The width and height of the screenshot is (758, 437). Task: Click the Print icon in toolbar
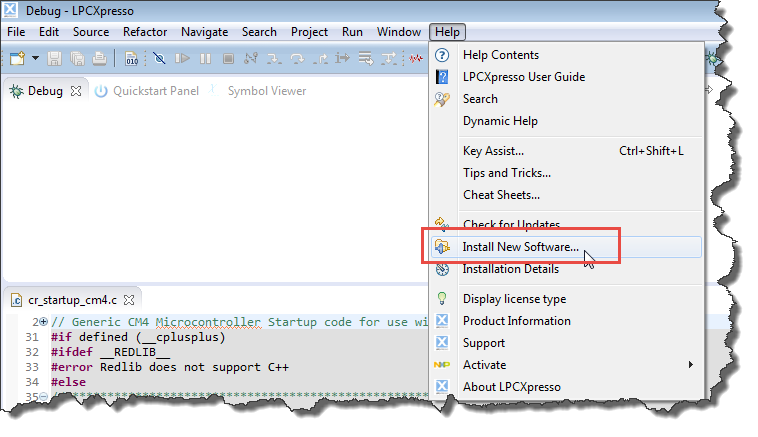[99, 59]
